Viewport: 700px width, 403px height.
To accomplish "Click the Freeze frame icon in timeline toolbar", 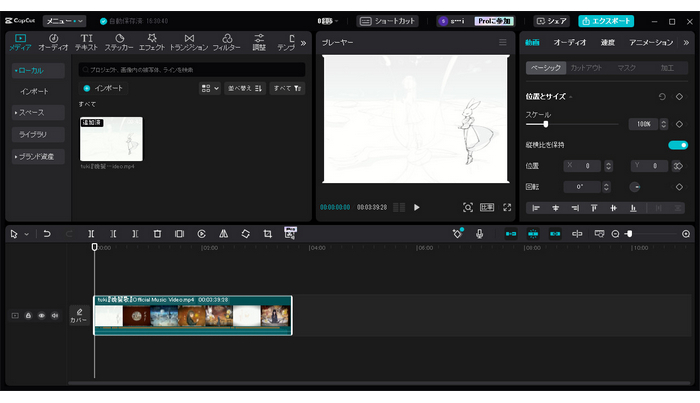I will 179,234.
